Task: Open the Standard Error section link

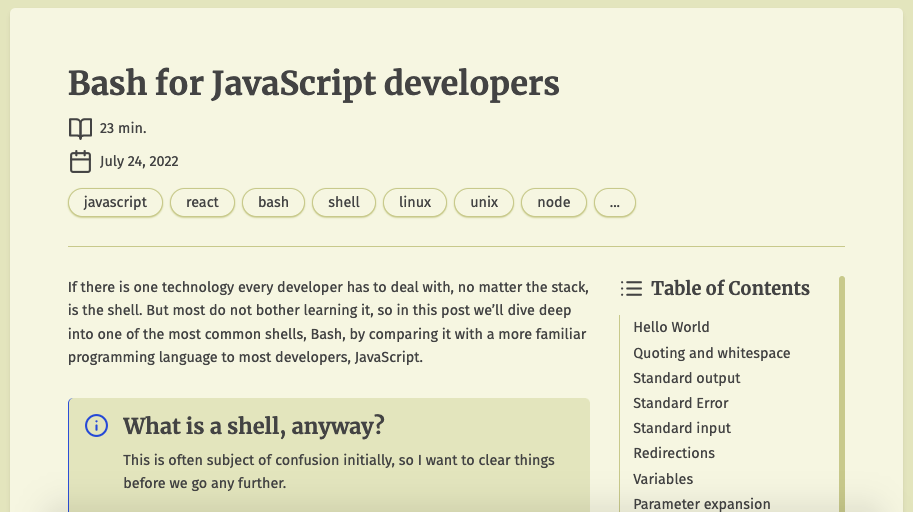Action: [681, 403]
